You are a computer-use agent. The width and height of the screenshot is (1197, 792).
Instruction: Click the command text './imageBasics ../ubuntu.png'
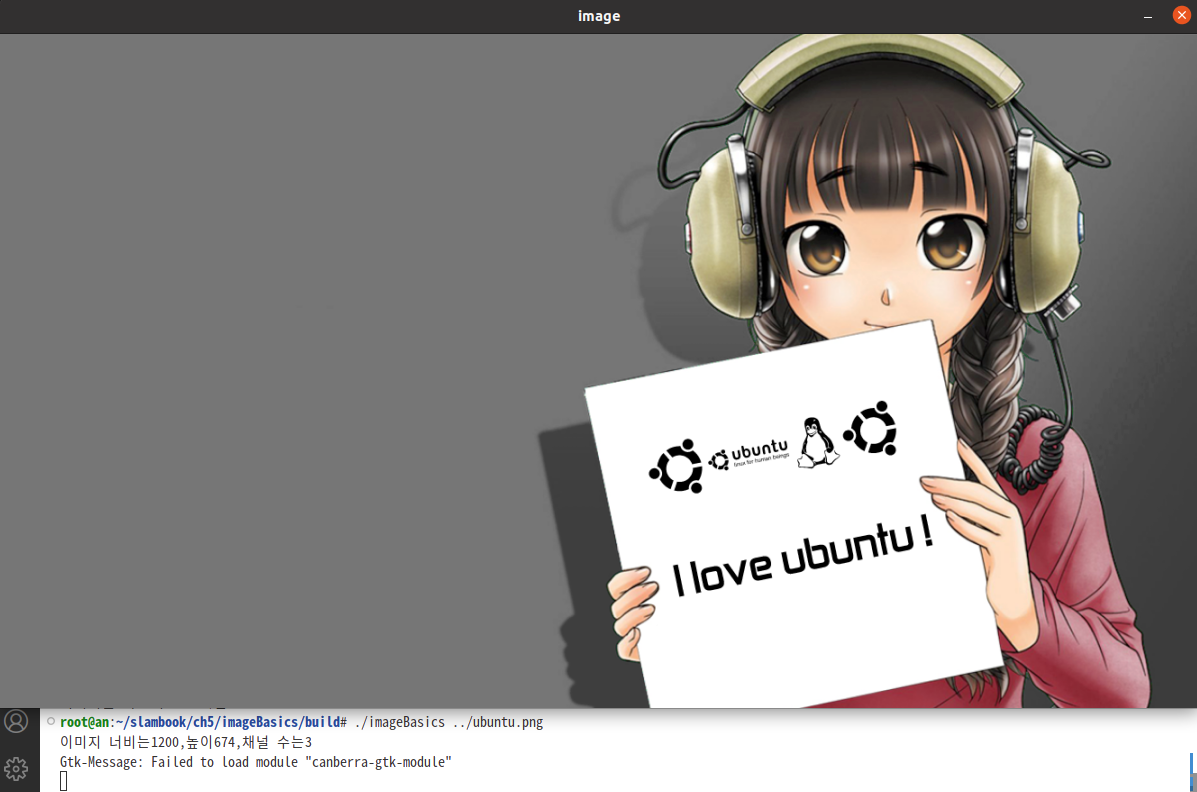[449, 722]
